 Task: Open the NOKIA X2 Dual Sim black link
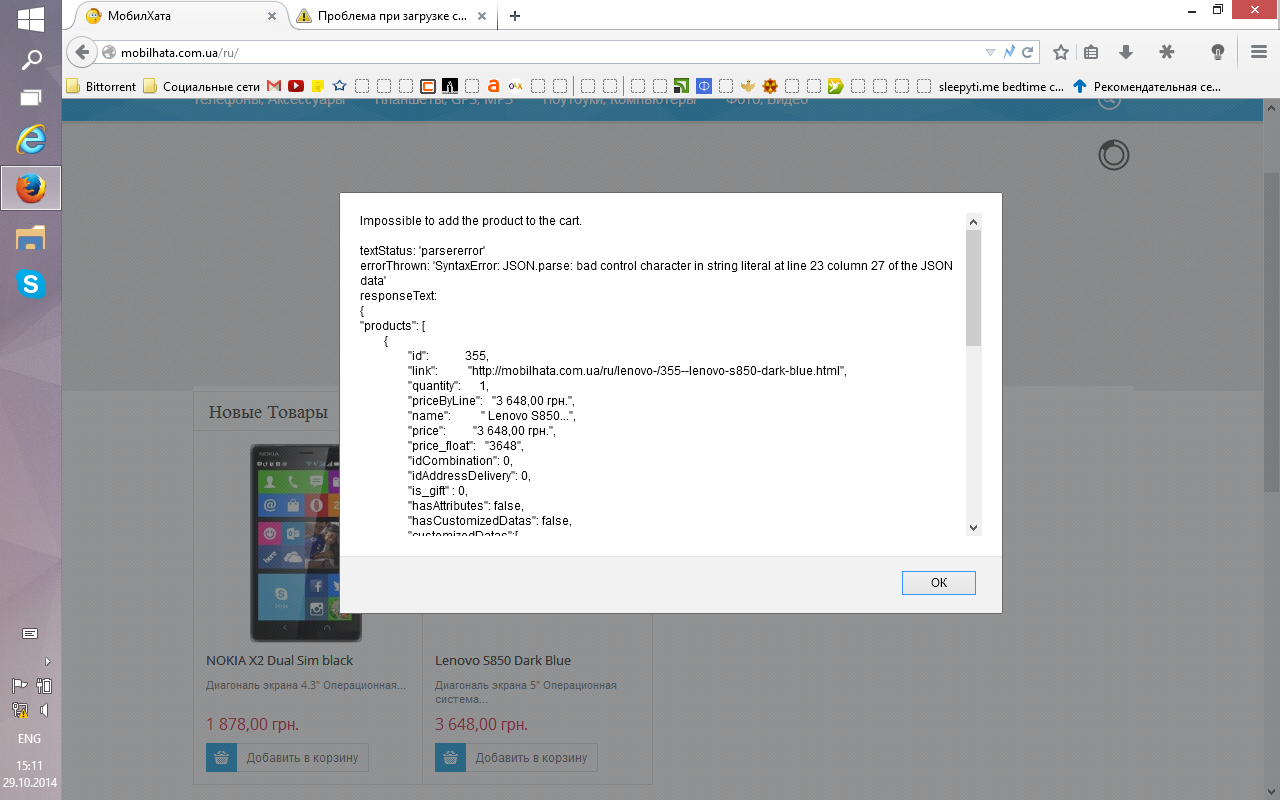279,660
